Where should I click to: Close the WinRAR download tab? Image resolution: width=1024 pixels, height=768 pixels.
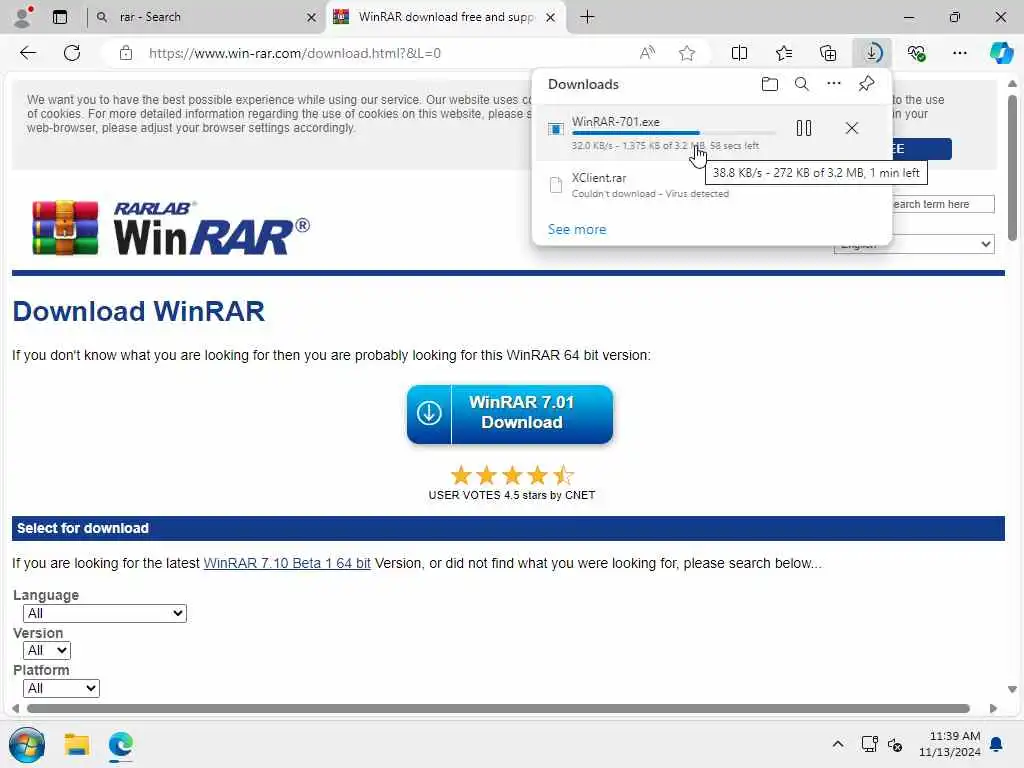[x=551, y=17]
